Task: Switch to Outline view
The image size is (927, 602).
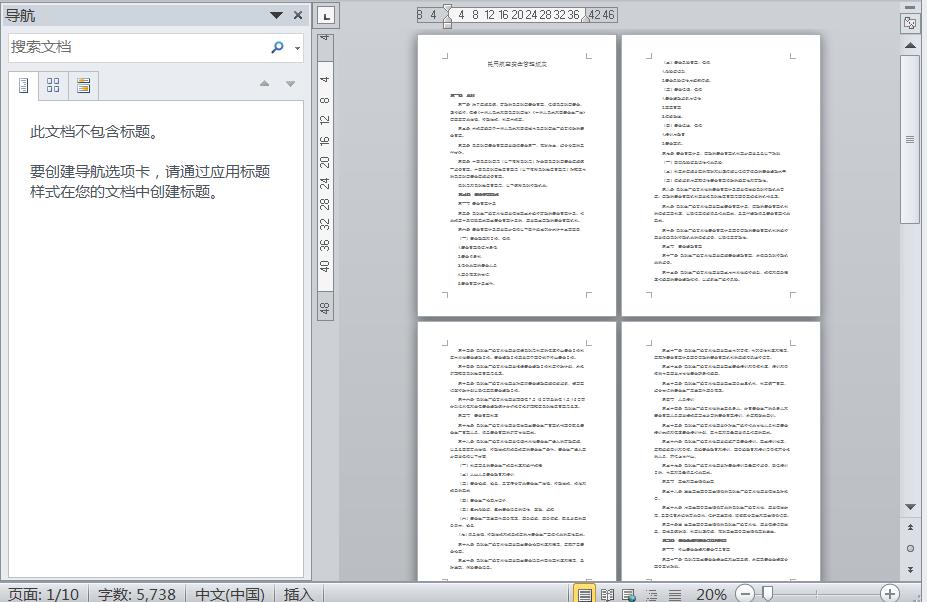Action: (x=652, y=594)
